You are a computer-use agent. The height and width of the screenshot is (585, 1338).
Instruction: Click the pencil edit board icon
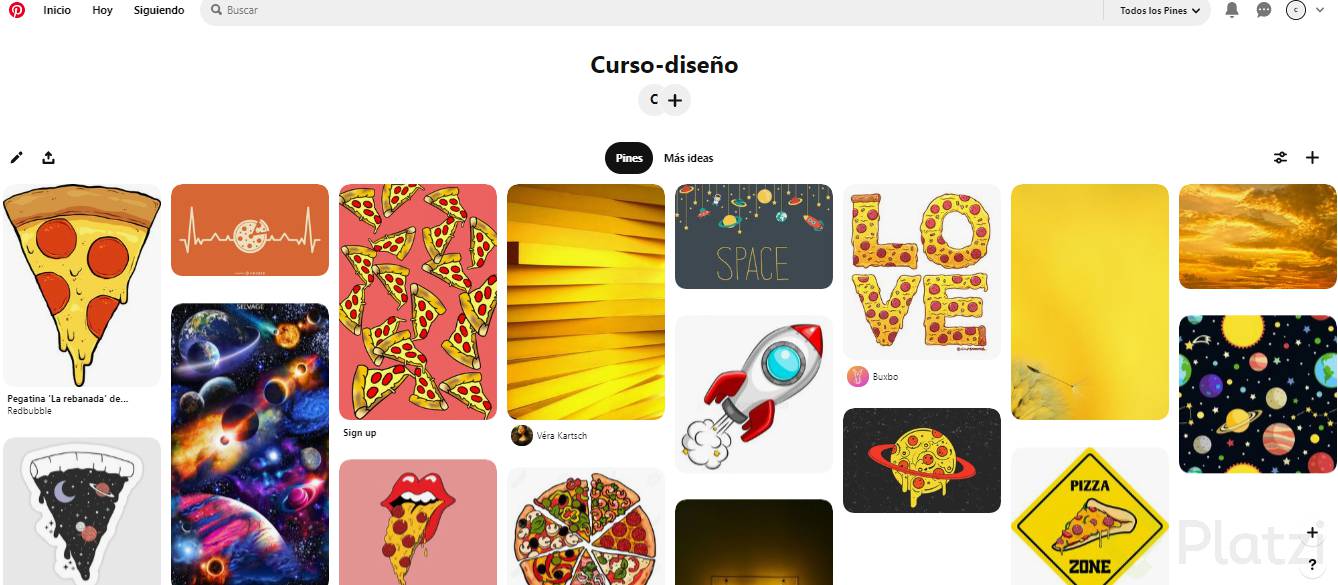(16, 157)
